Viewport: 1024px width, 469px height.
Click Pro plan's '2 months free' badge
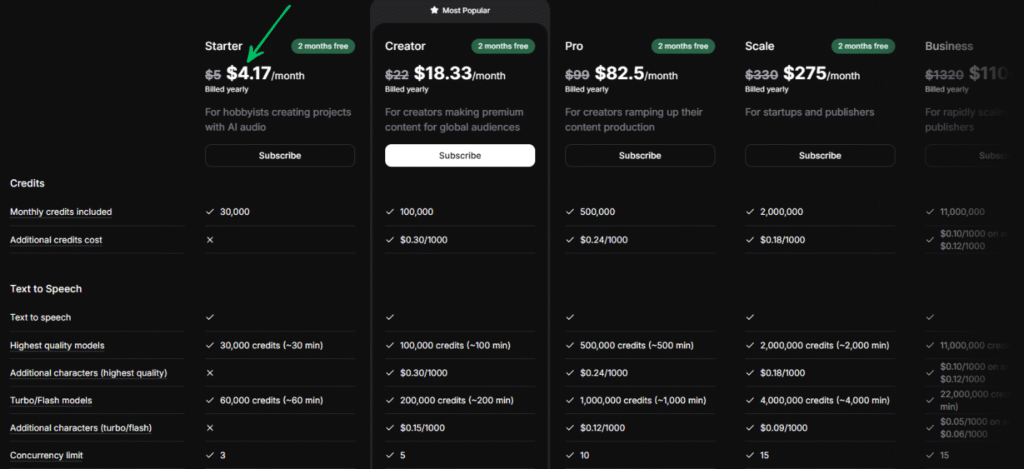(683, 46)
